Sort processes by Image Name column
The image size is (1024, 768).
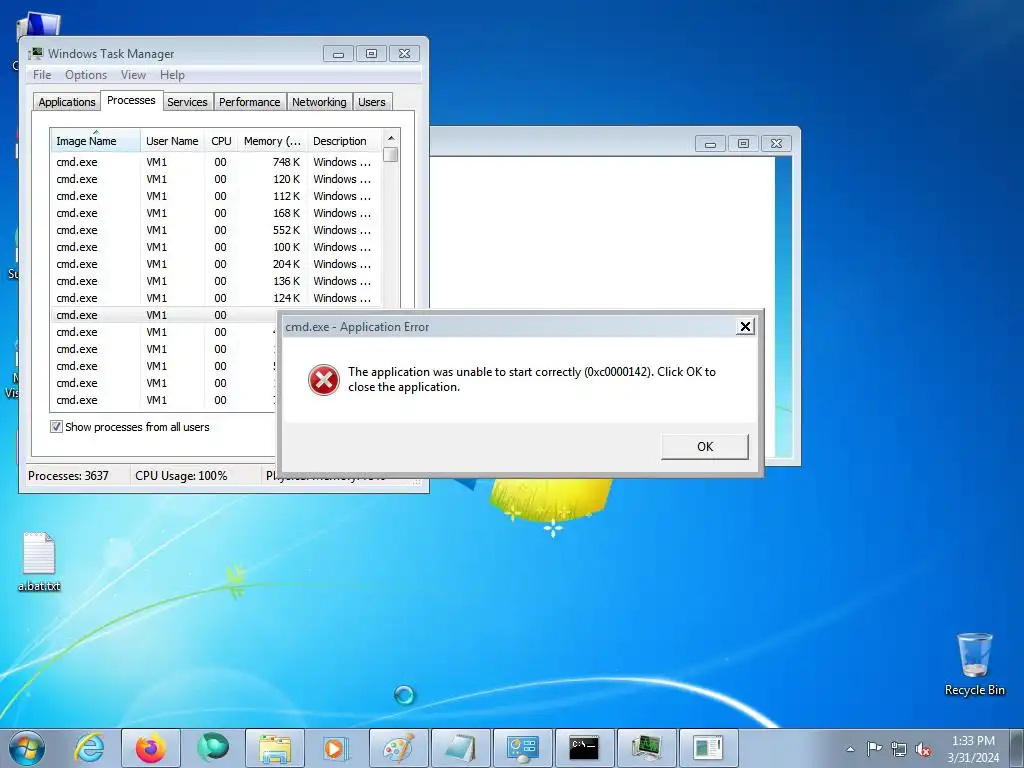tap(95, 141)
